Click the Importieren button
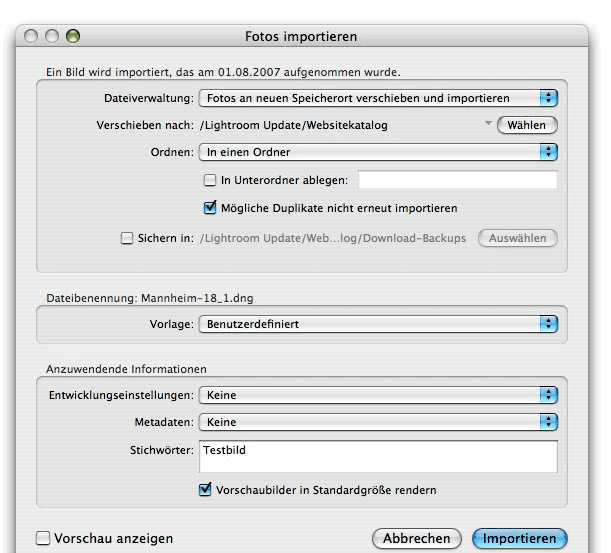Image resolution: width=611 pixels, height=553 pixels. click(x=519, y=539)
